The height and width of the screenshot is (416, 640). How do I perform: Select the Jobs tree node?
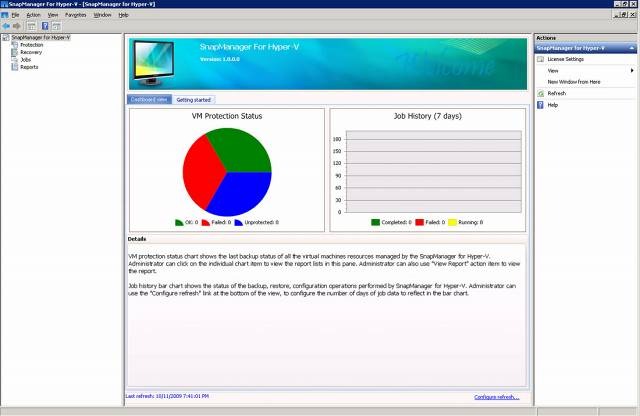coord(26,60)
